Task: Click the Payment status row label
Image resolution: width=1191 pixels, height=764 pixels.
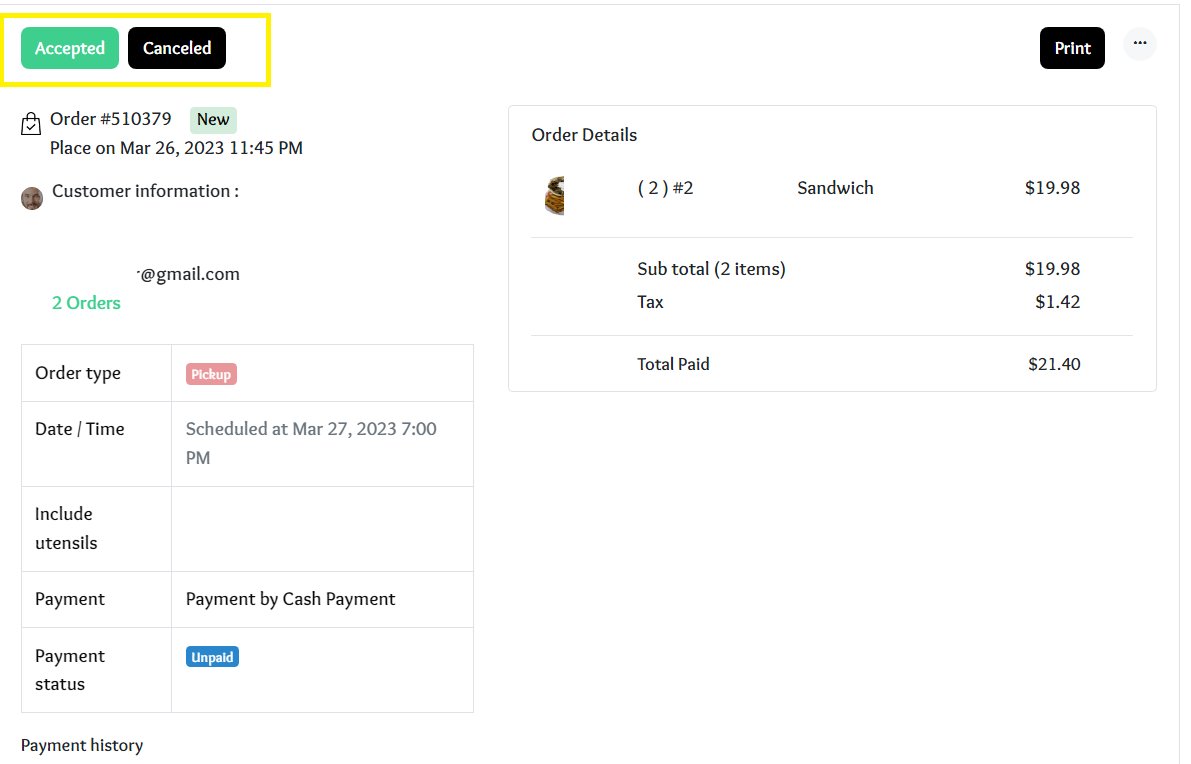Action: coord(70,669)
